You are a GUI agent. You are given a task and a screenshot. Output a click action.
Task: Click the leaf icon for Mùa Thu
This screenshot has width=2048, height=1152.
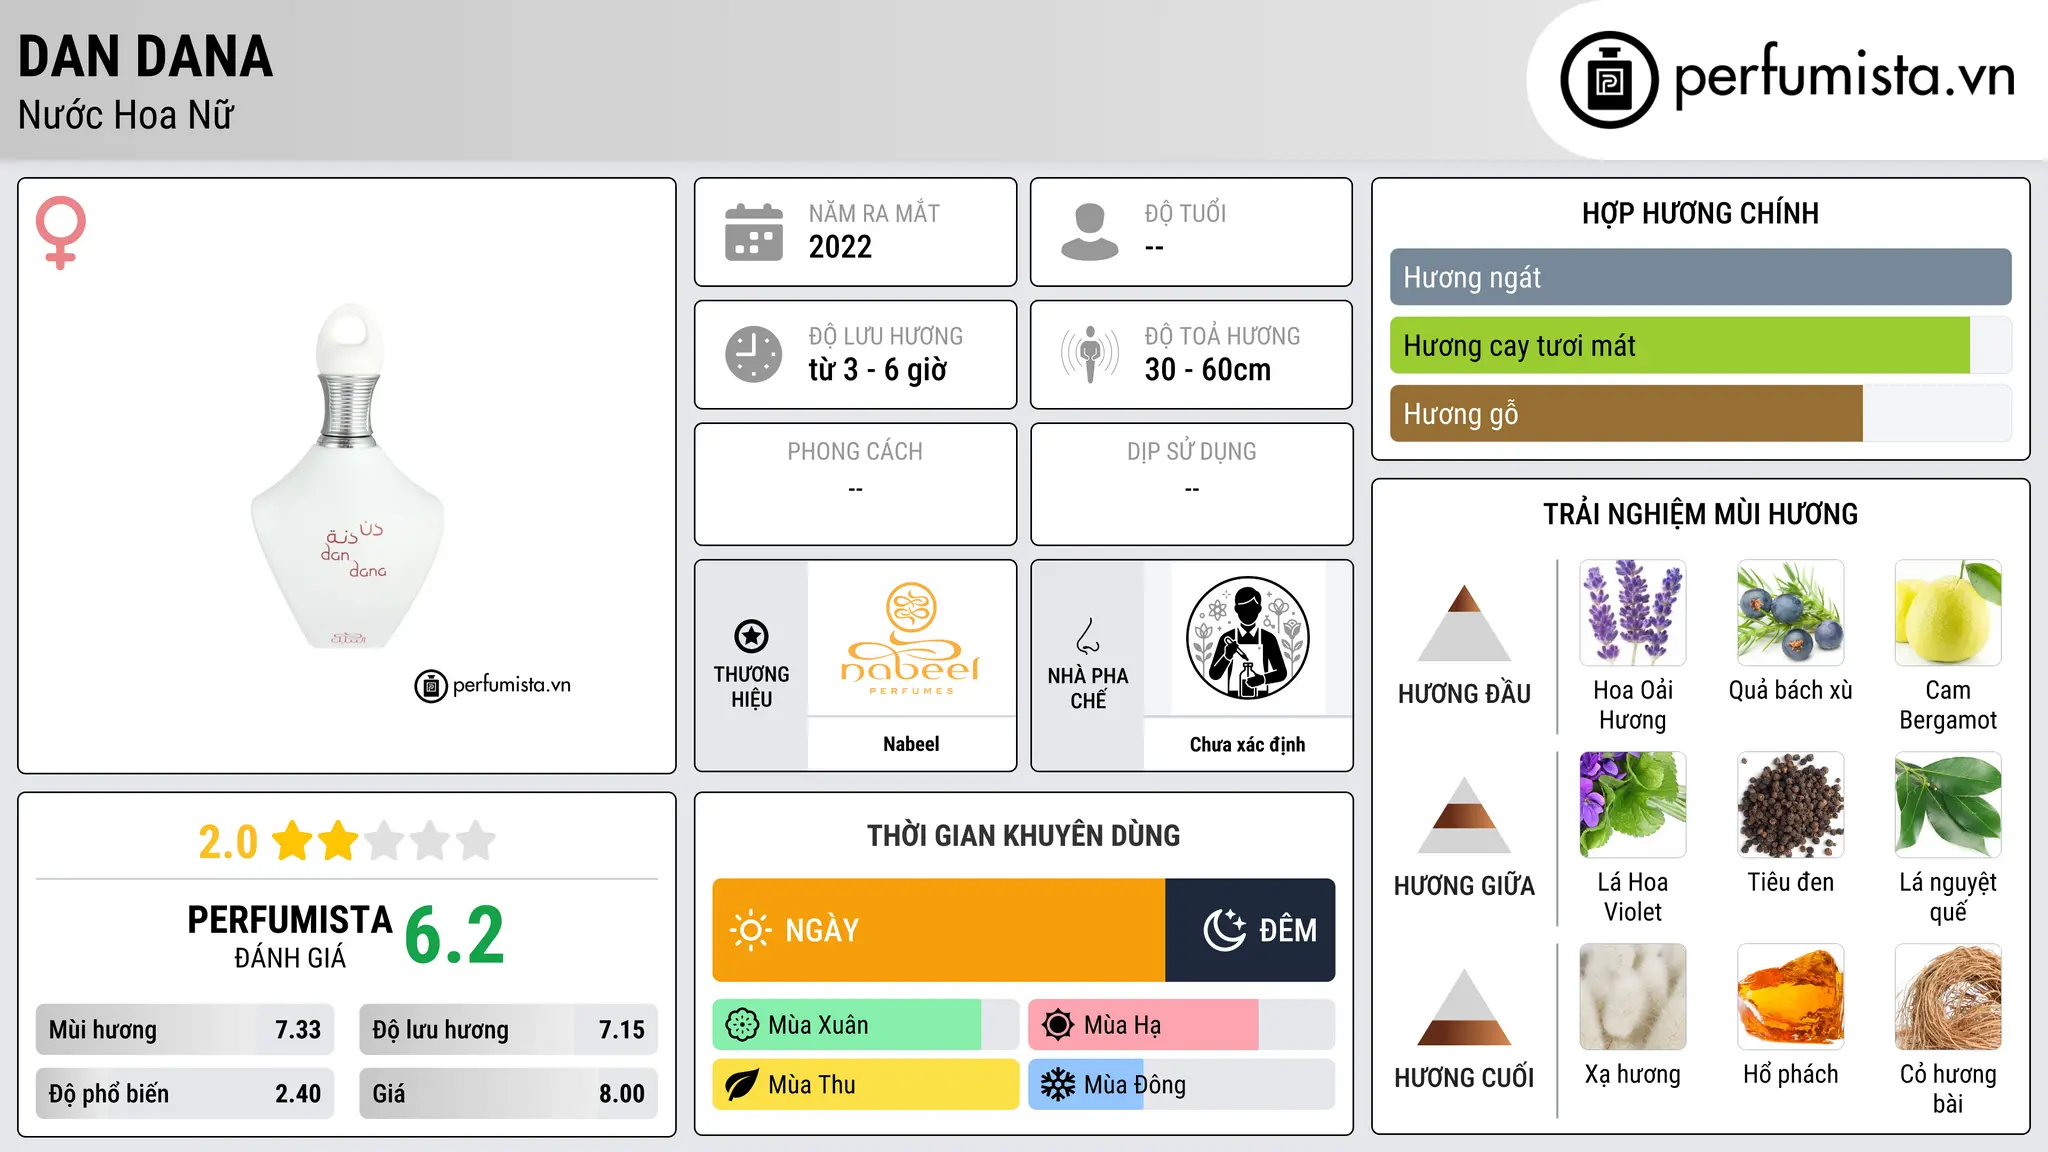pyautogui.click(x=742, y=1085)
